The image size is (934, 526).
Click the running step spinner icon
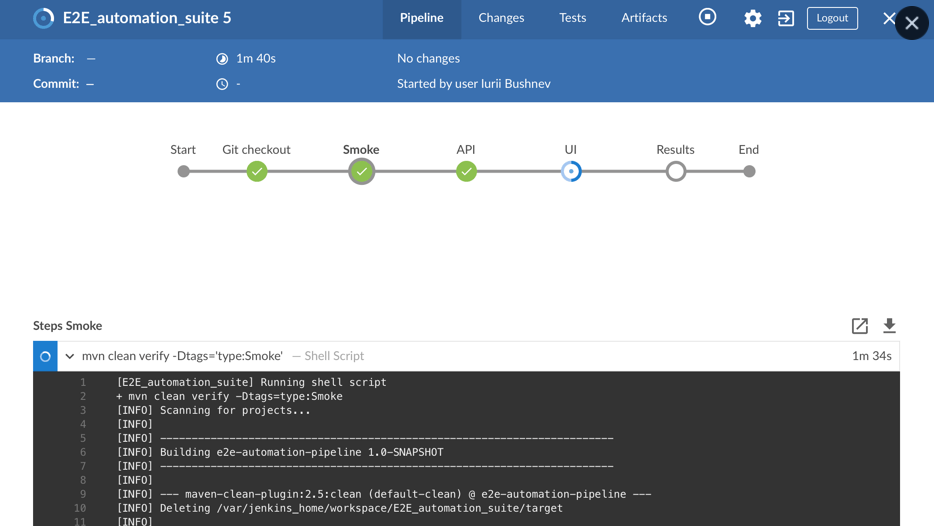(x=45, y=356)
